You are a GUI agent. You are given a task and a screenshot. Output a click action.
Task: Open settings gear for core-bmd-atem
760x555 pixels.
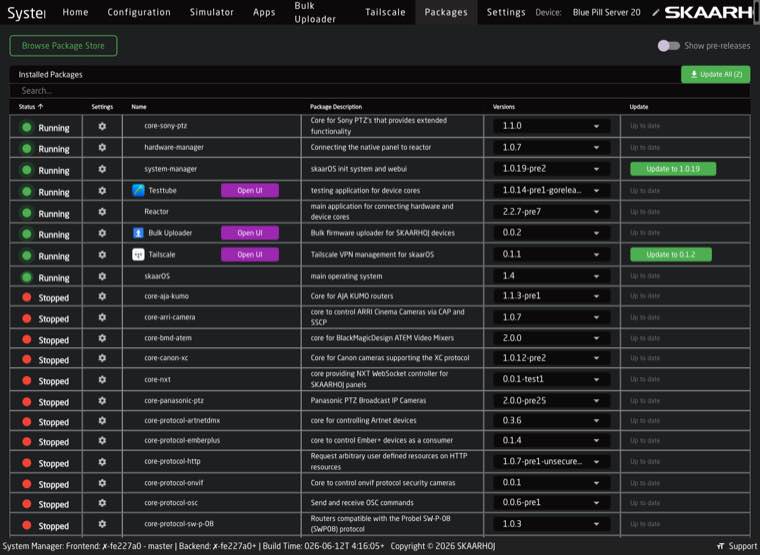tap(102, 338)
